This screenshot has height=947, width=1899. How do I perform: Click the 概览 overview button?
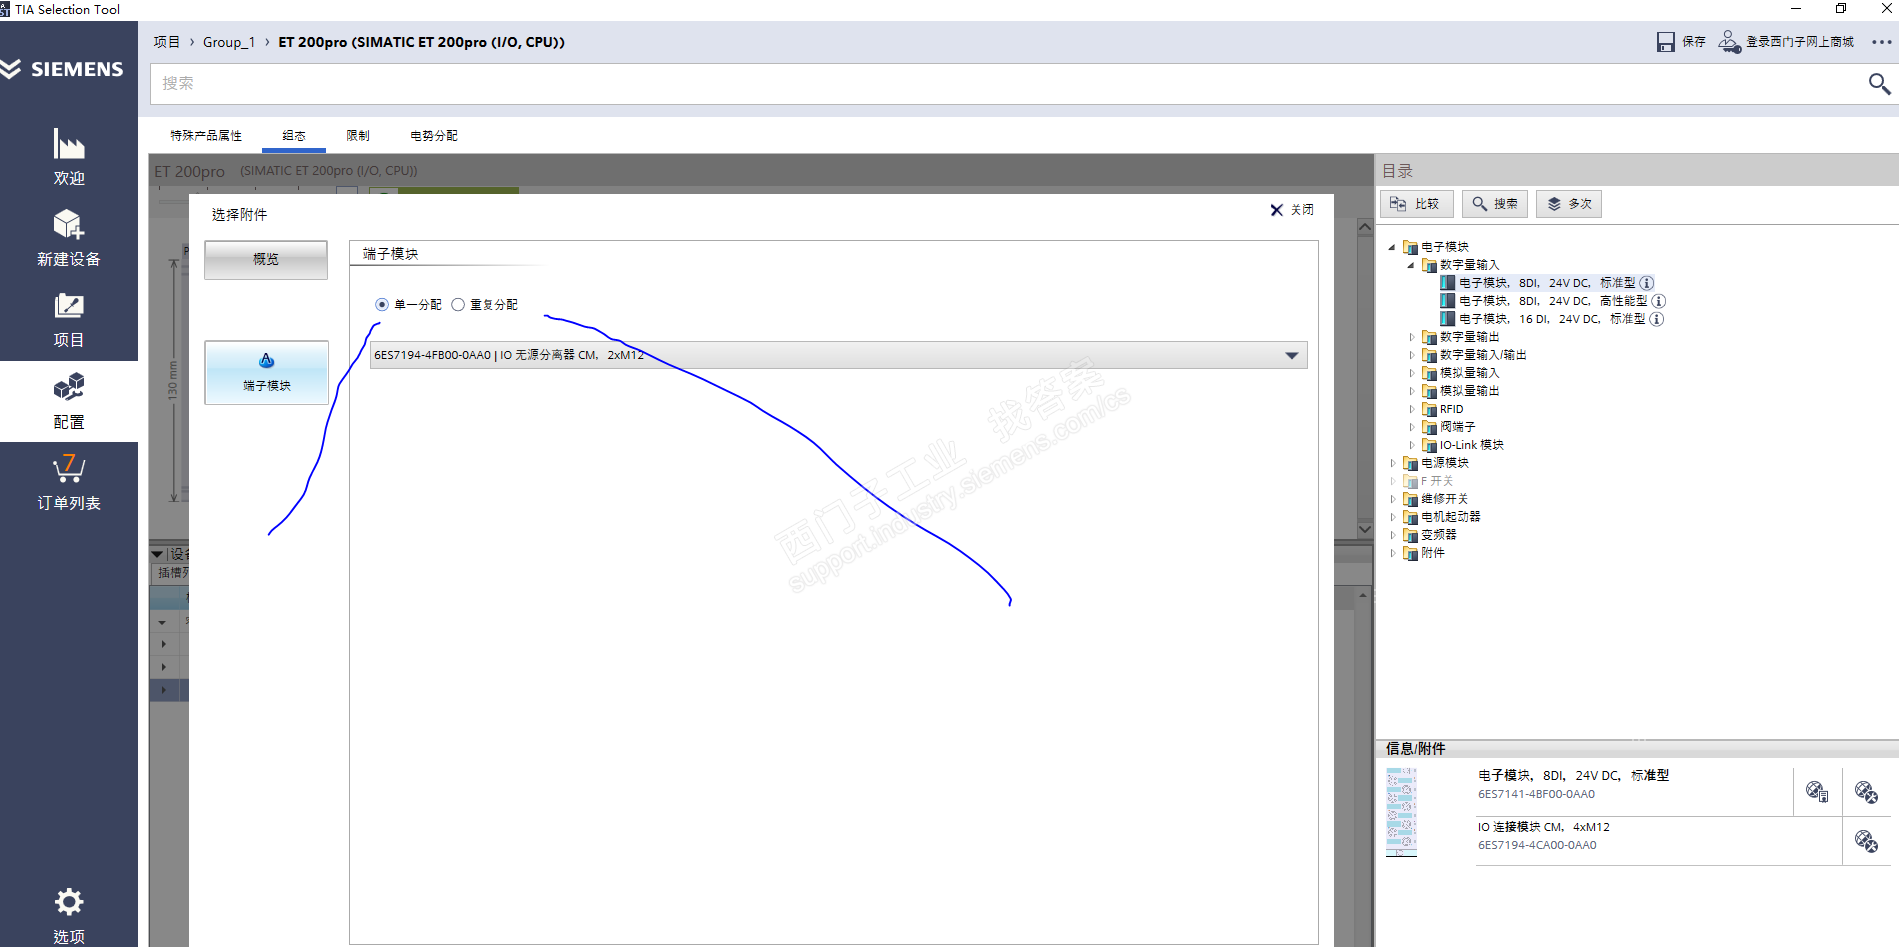[x=266, y=260]
